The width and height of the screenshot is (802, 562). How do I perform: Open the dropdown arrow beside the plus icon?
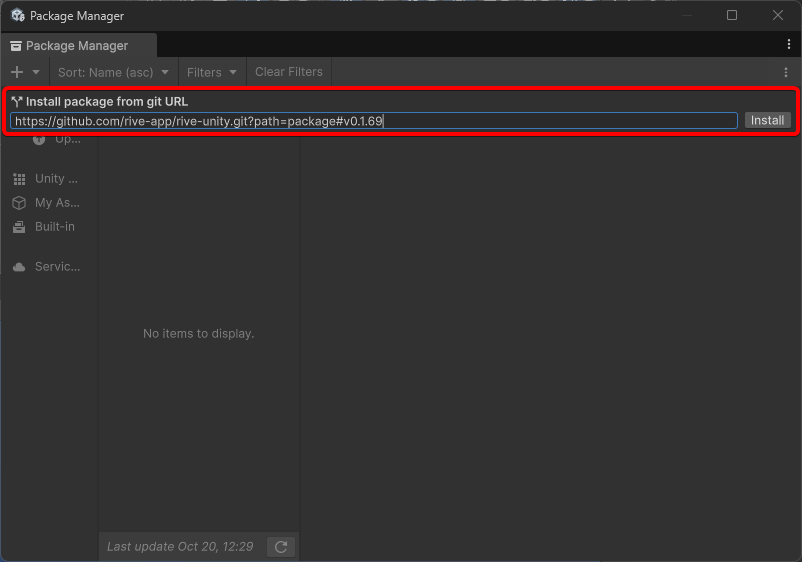coord(36,72)
